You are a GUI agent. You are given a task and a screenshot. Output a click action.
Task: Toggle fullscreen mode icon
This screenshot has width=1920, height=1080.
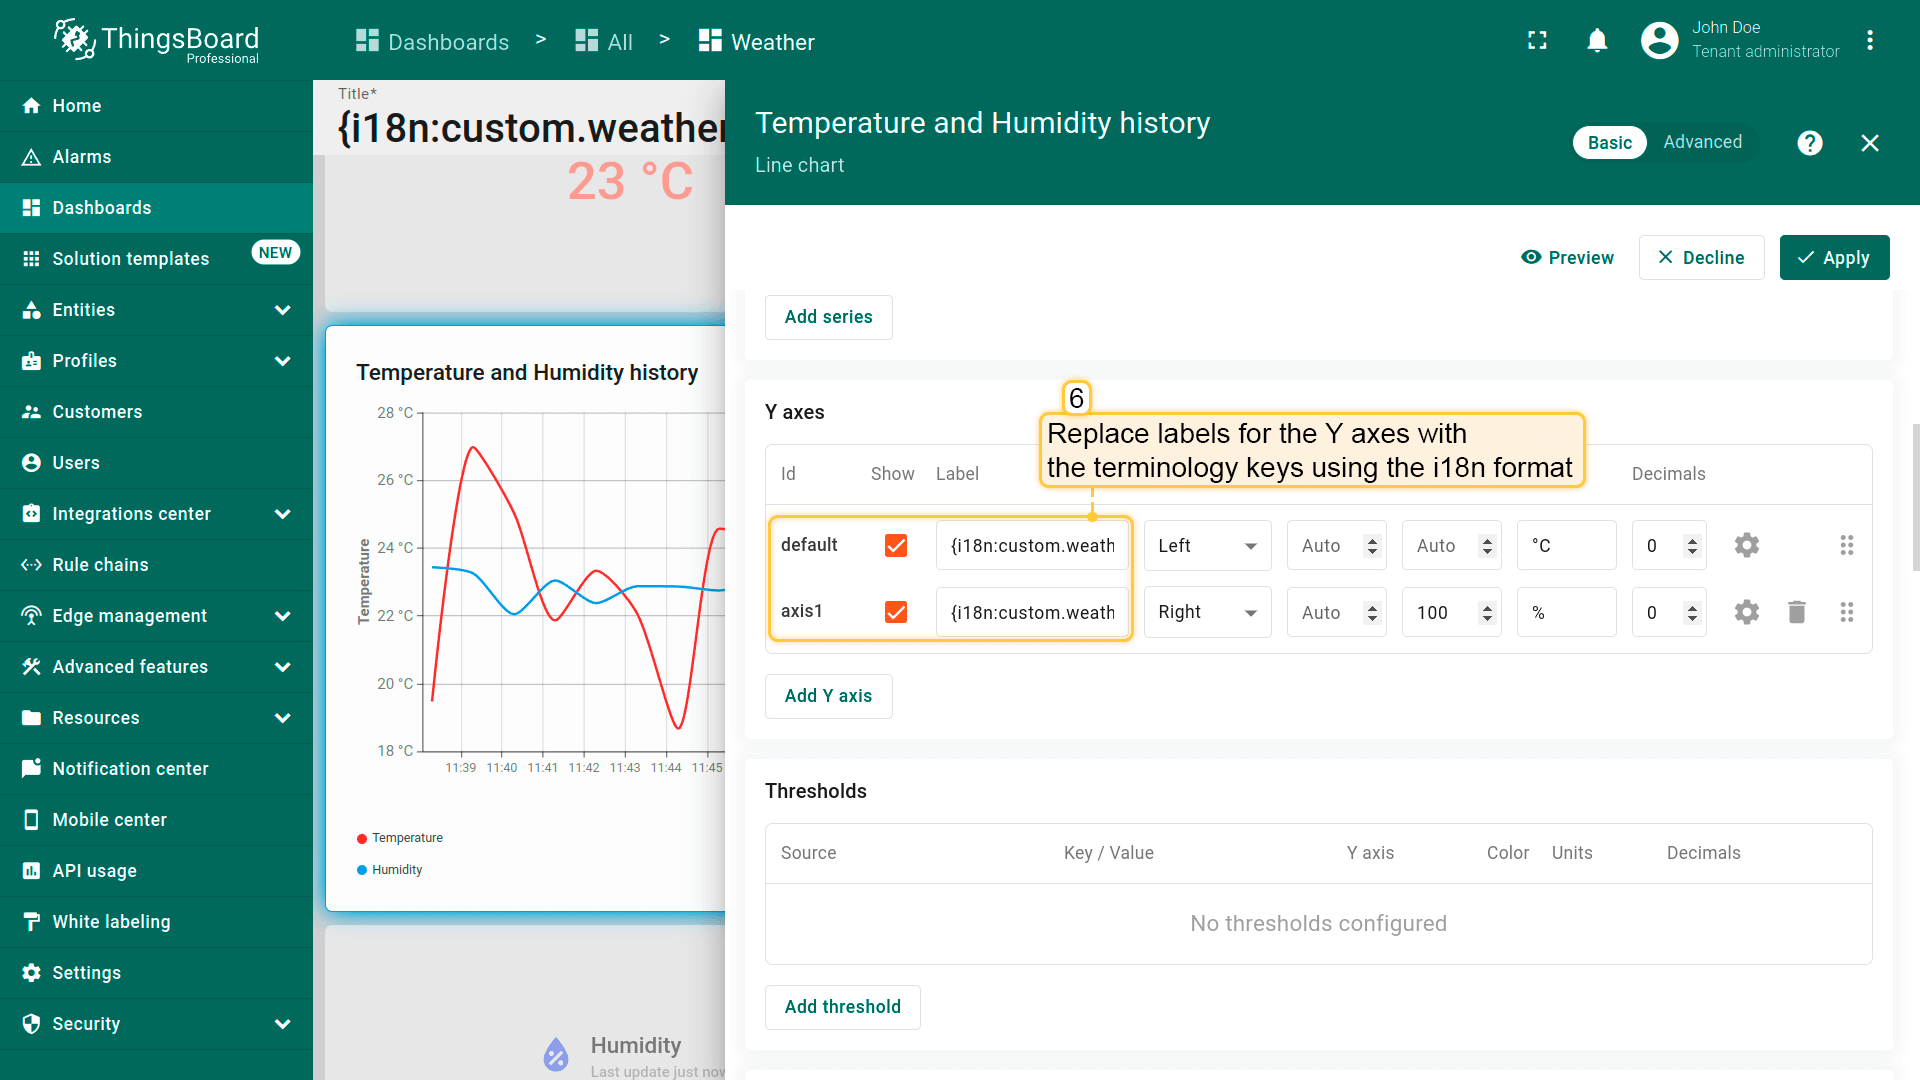[x=1537, y=41]
